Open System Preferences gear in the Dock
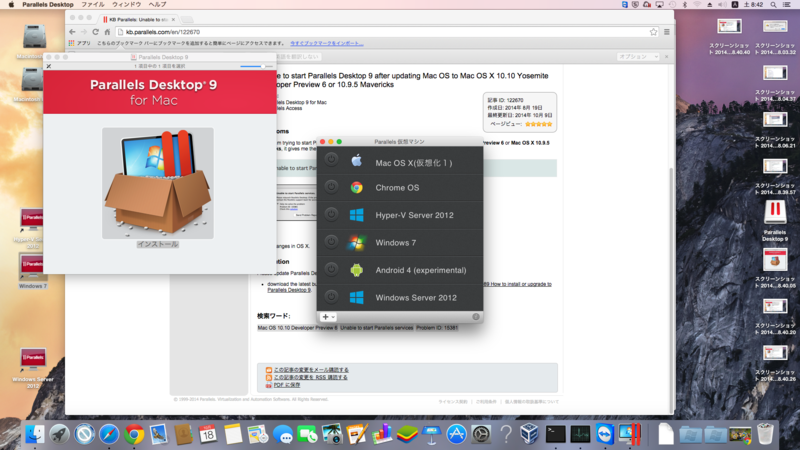 pyautogui.click(x=481, y=434)
